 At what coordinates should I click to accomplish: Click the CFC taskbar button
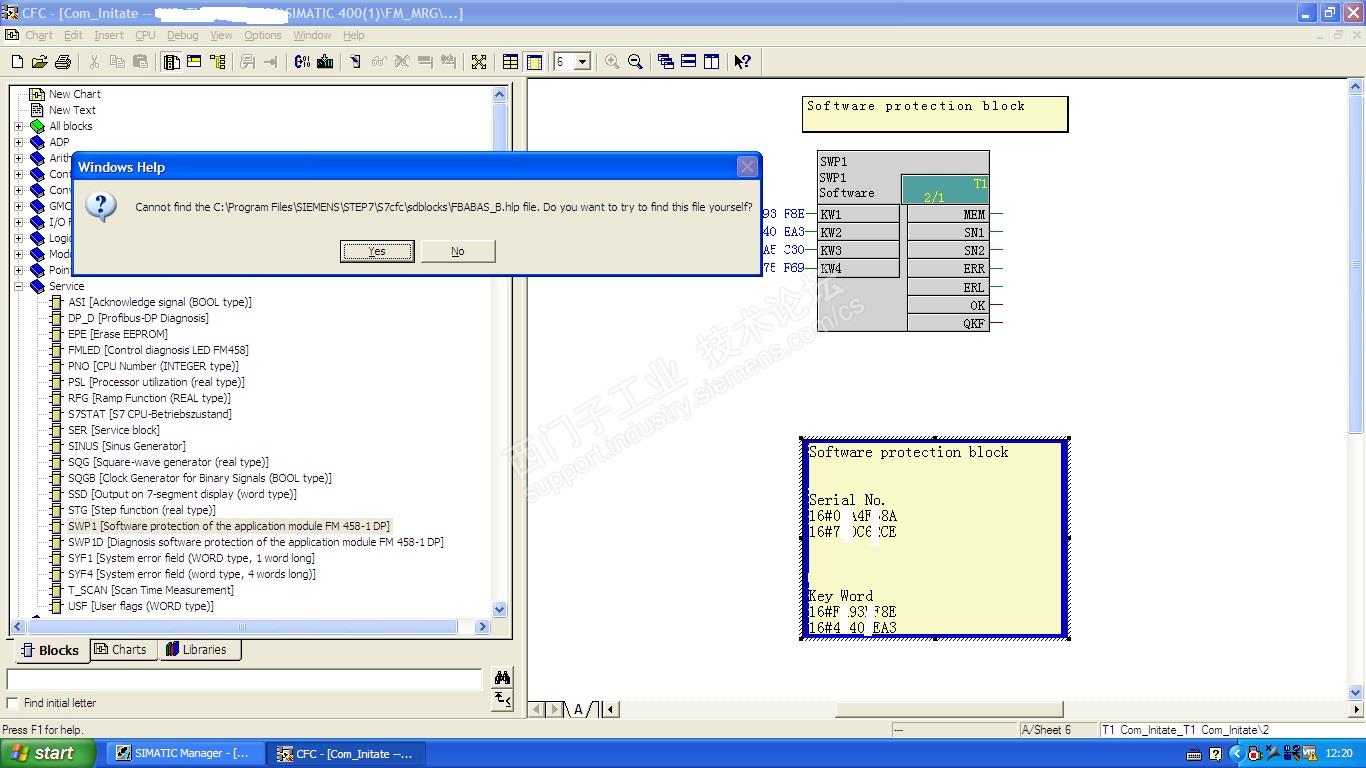pyautogui.click(x=346, y=754)
